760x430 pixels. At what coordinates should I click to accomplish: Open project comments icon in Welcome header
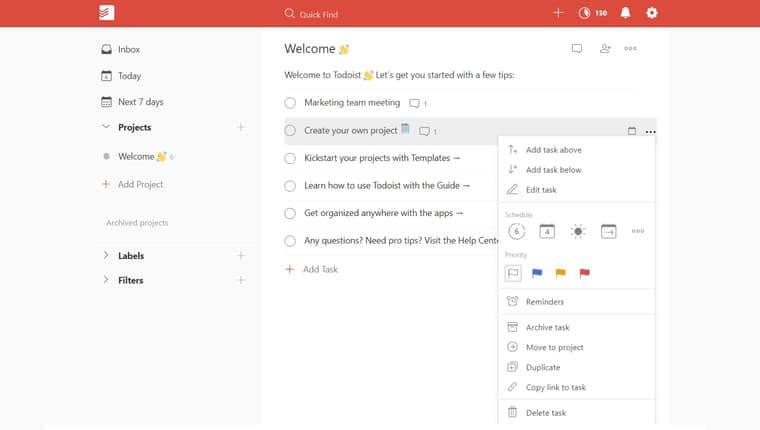577,48
